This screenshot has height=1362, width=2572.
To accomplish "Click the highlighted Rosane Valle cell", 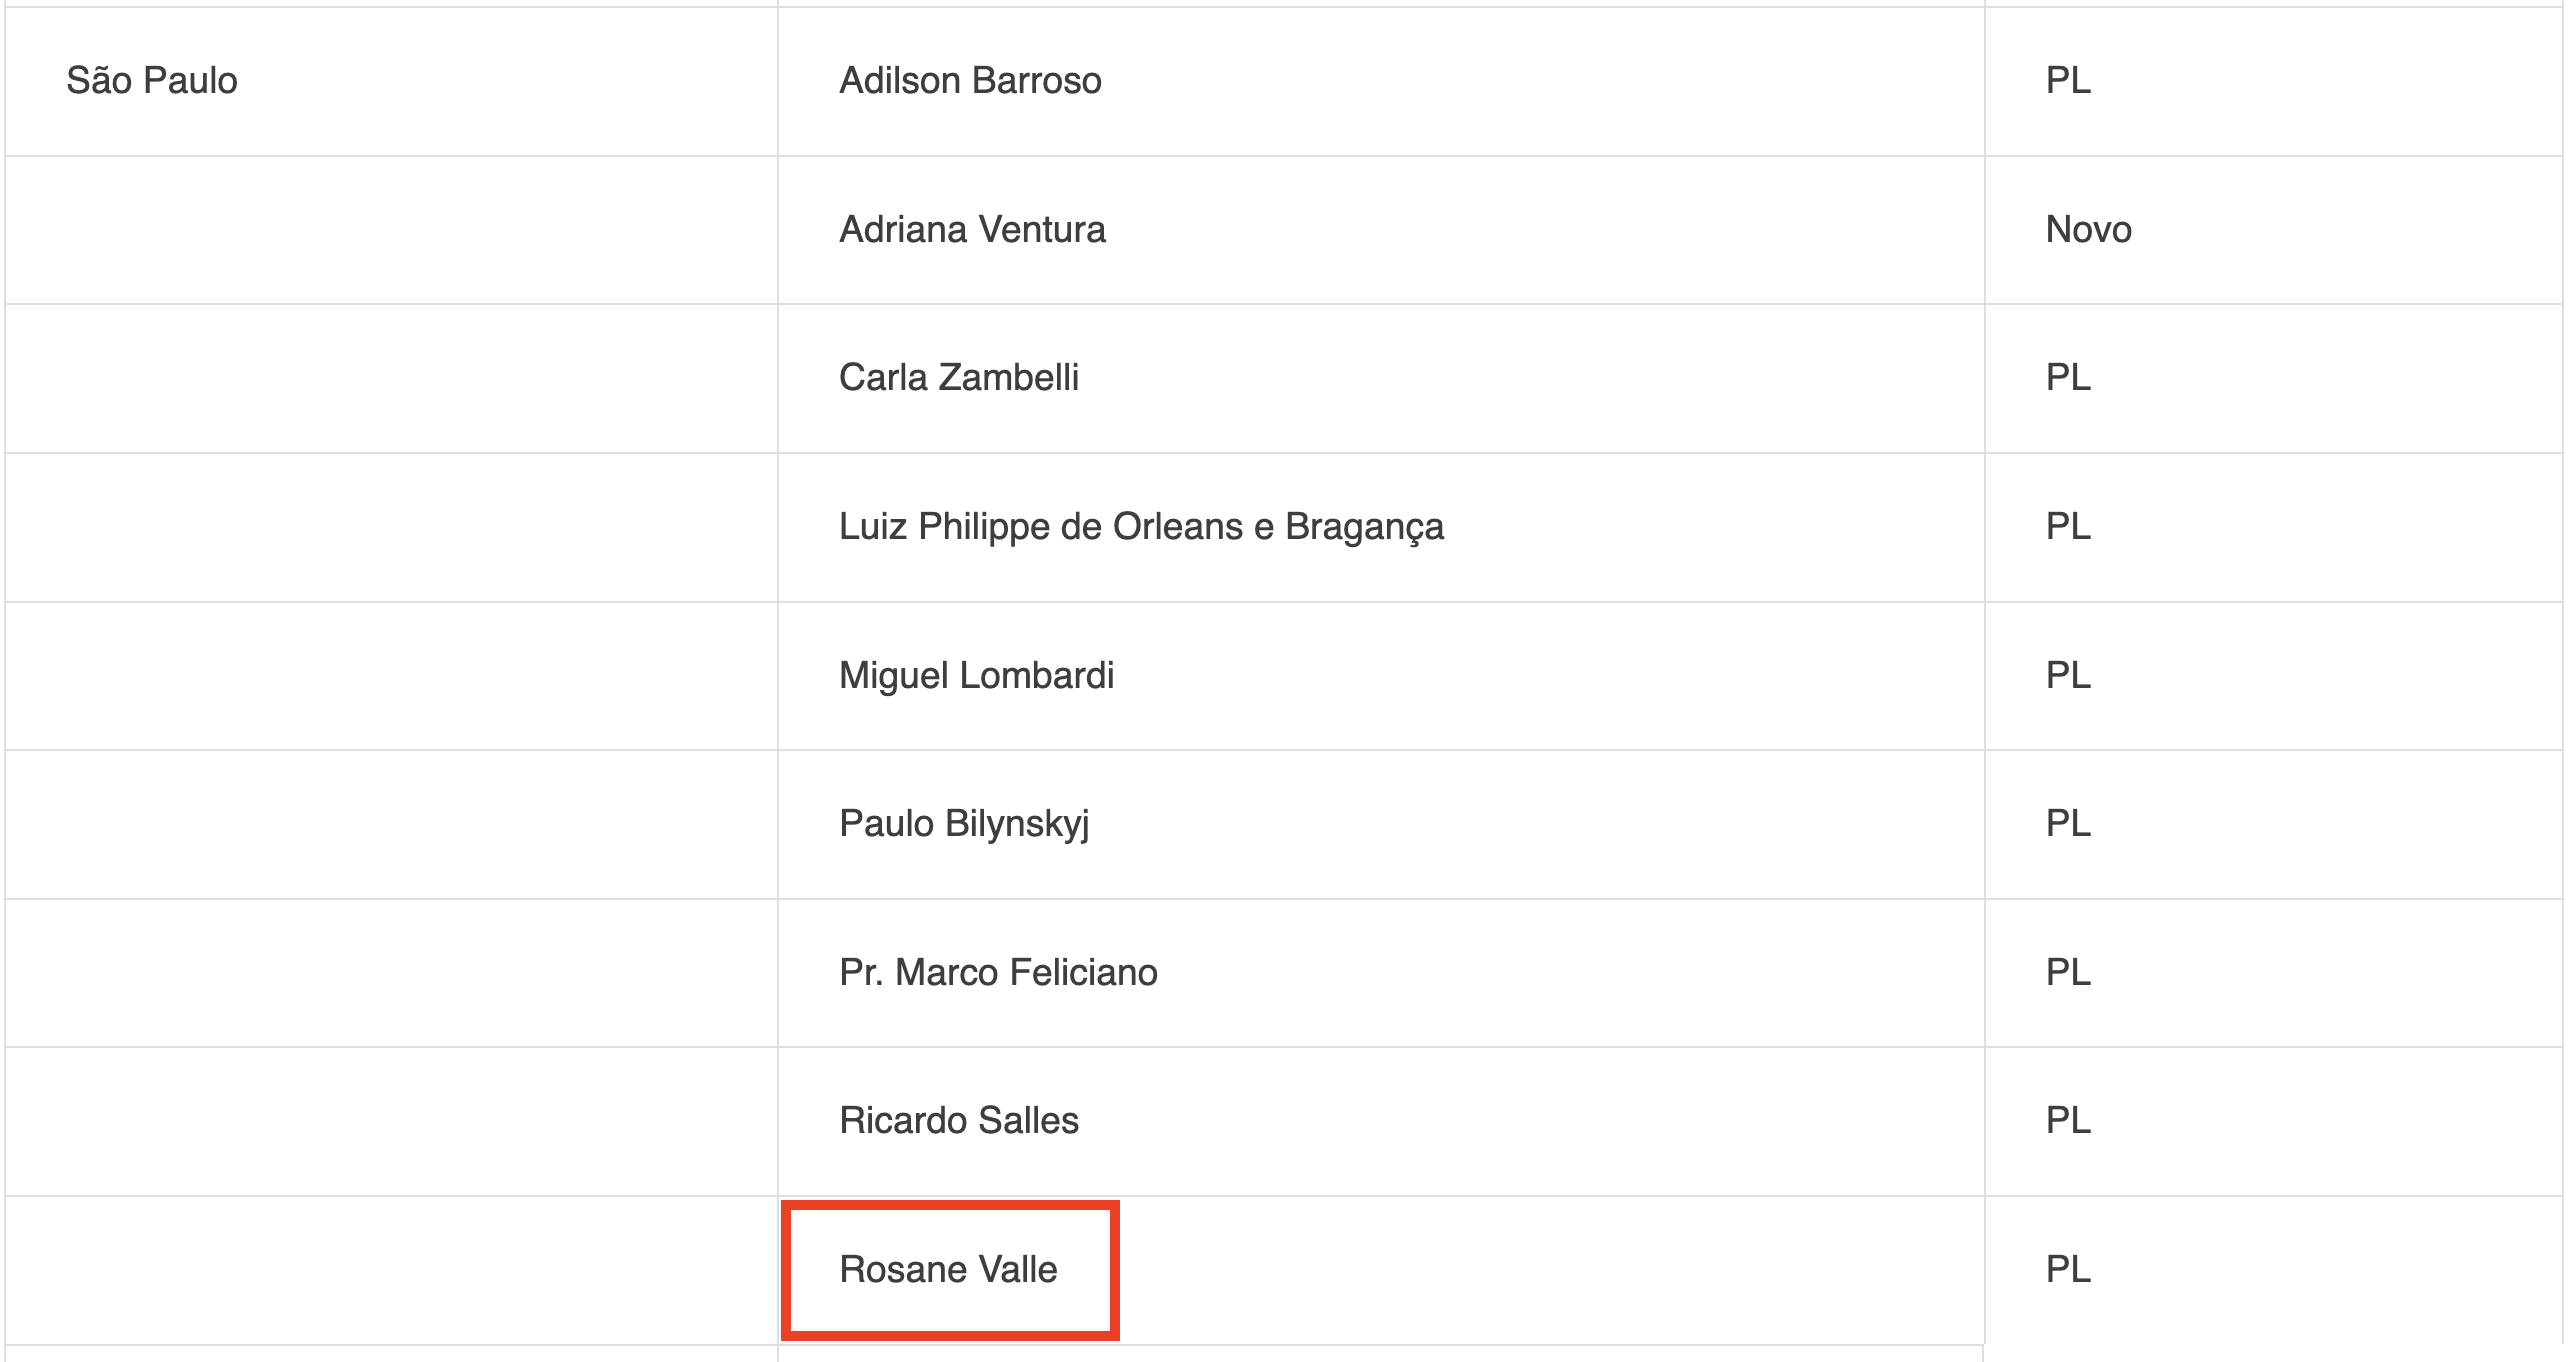I will 949,1269.
